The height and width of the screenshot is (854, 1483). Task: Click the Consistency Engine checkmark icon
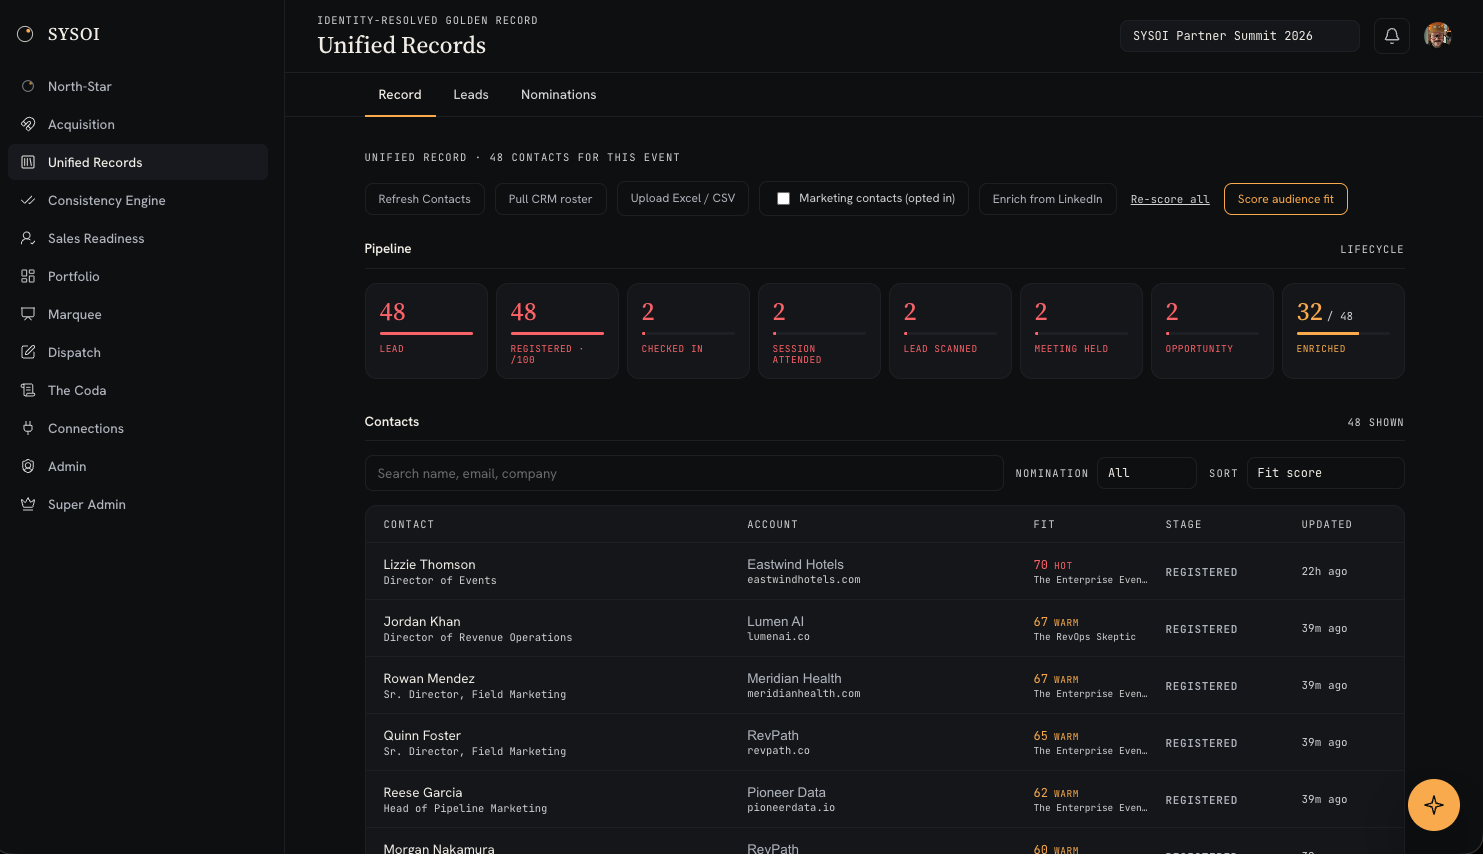28,200
